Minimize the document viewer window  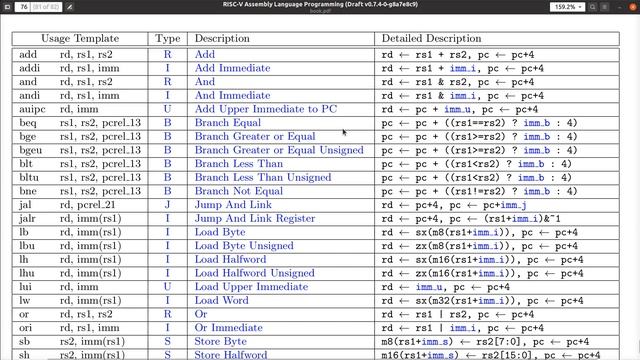point(620,7)
